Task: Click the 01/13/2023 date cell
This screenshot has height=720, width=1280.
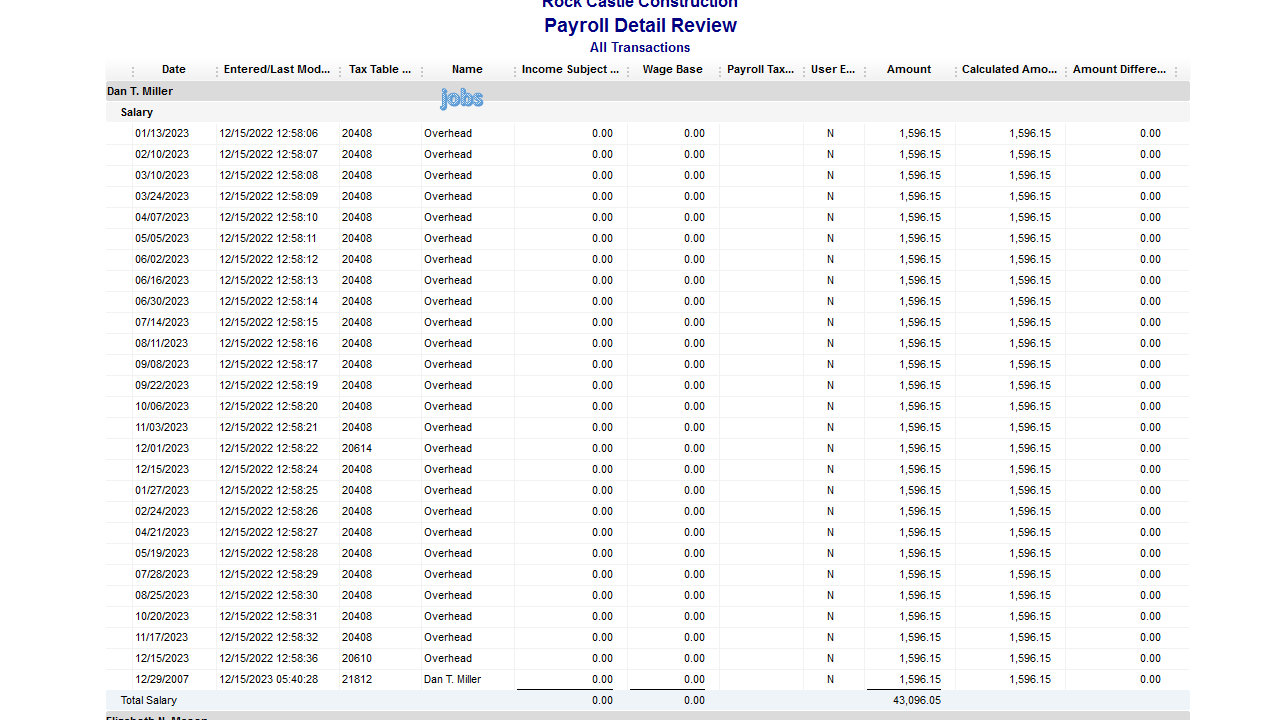Action: coord(162,134)
